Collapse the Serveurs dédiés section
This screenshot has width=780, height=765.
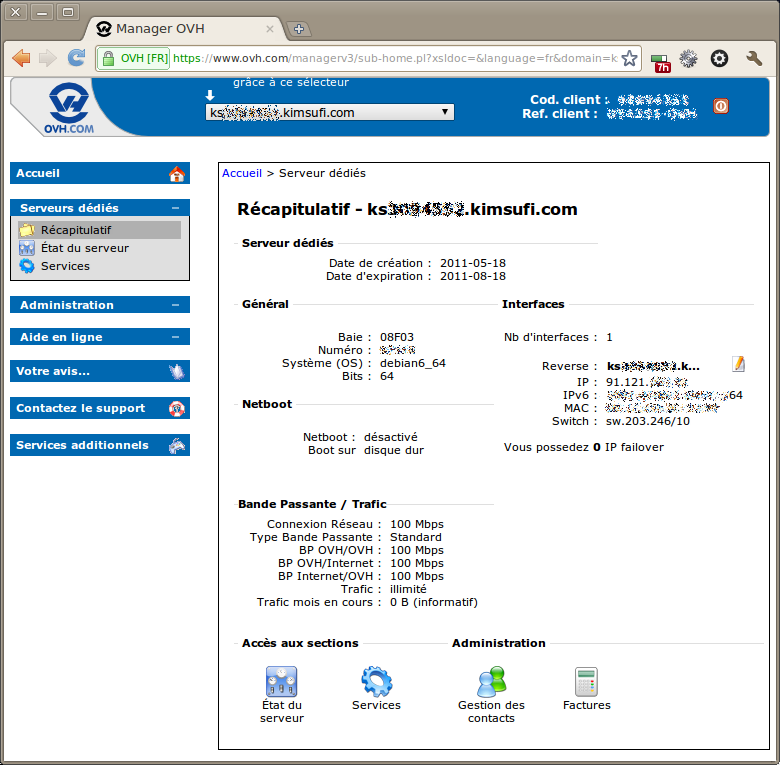(x=175, y=208)
